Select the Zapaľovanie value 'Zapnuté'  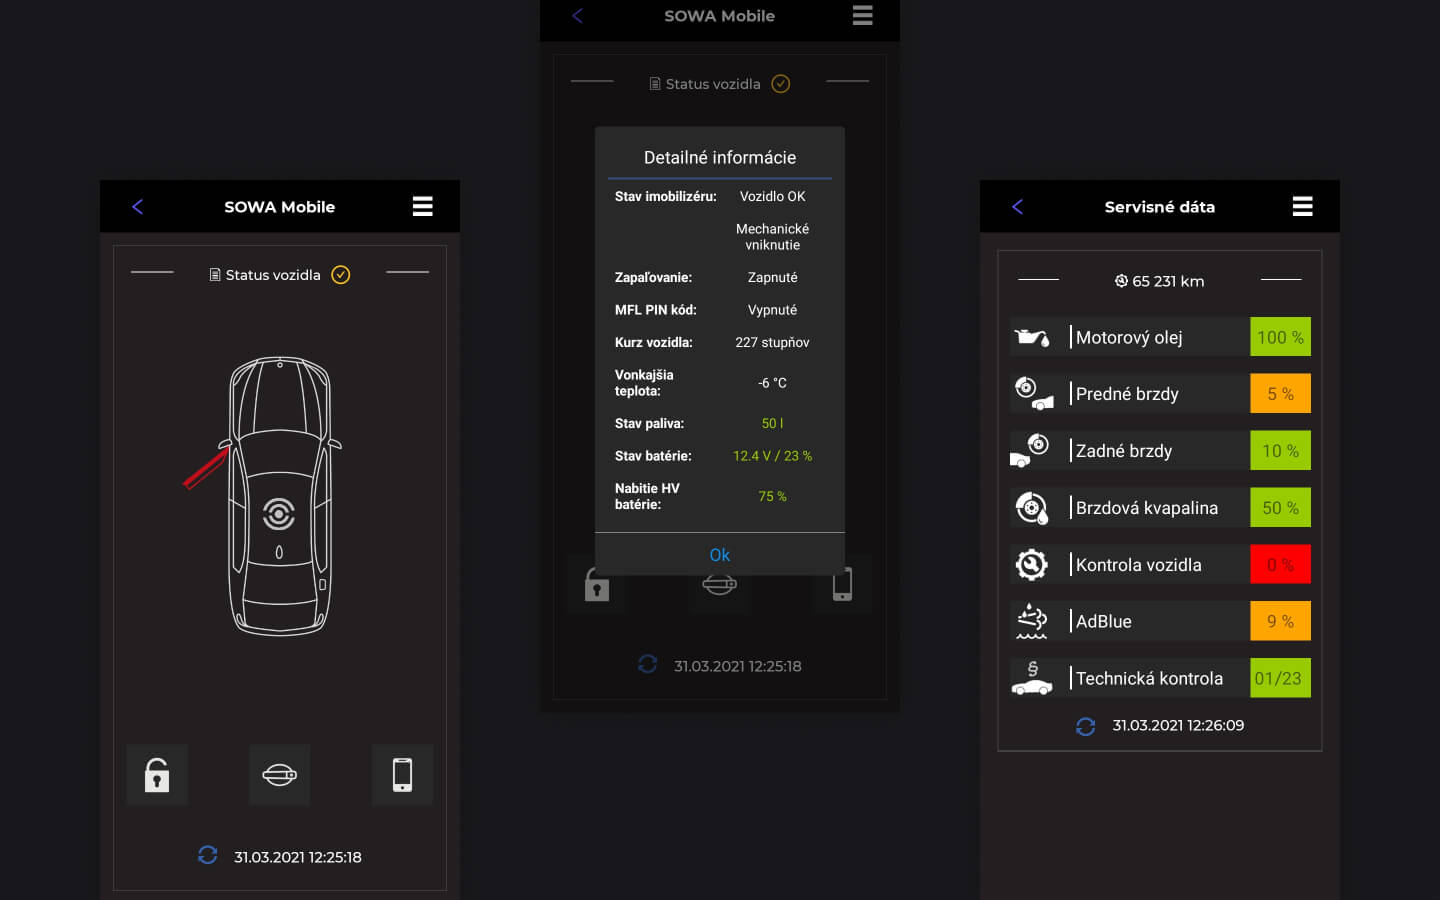pyautogui.click(x=772, y=278)
